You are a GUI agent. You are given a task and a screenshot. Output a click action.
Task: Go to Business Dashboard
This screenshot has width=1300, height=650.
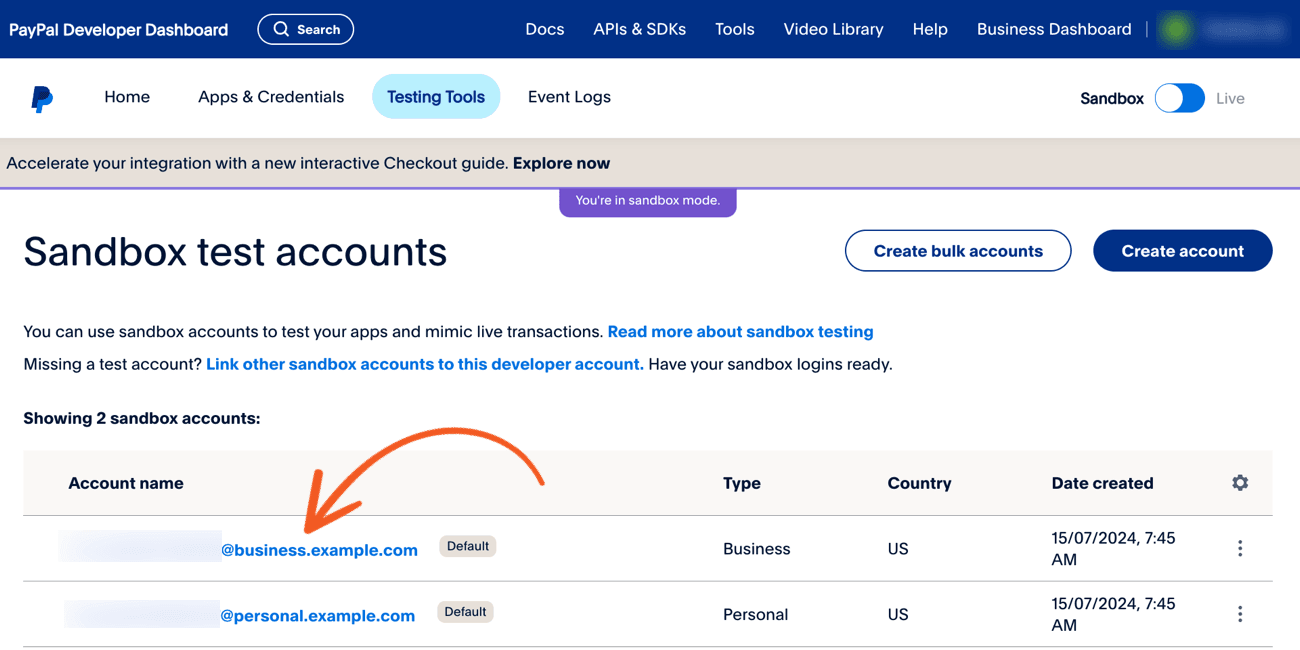click(1054, 29)
